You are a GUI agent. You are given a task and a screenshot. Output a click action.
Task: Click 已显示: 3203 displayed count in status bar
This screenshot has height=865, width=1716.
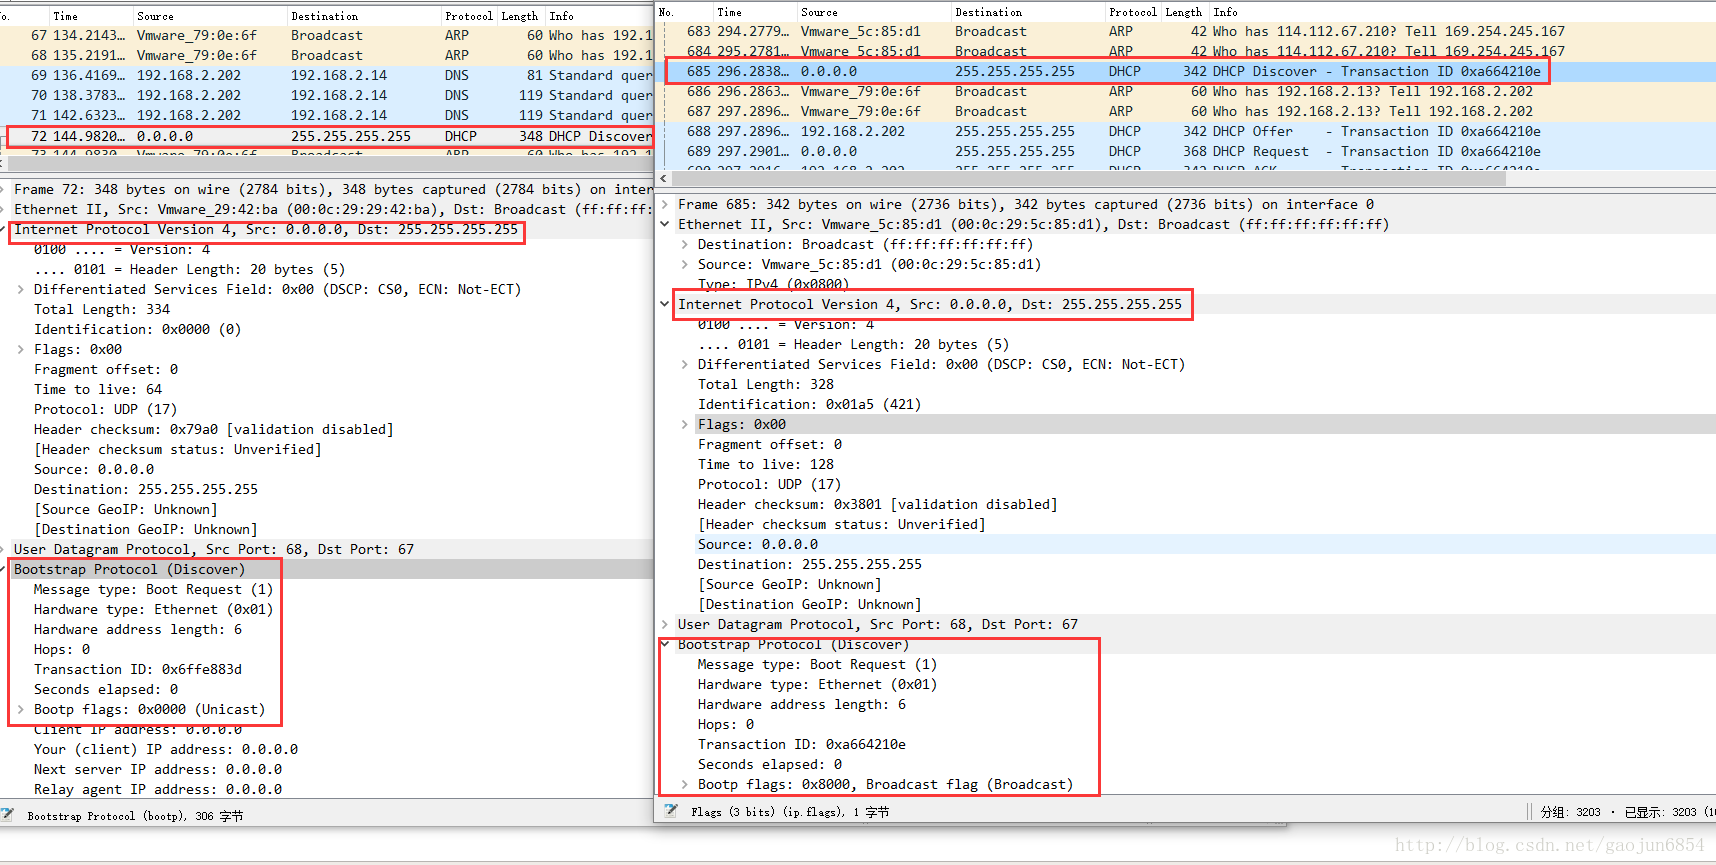click(x=1660, y=812)
